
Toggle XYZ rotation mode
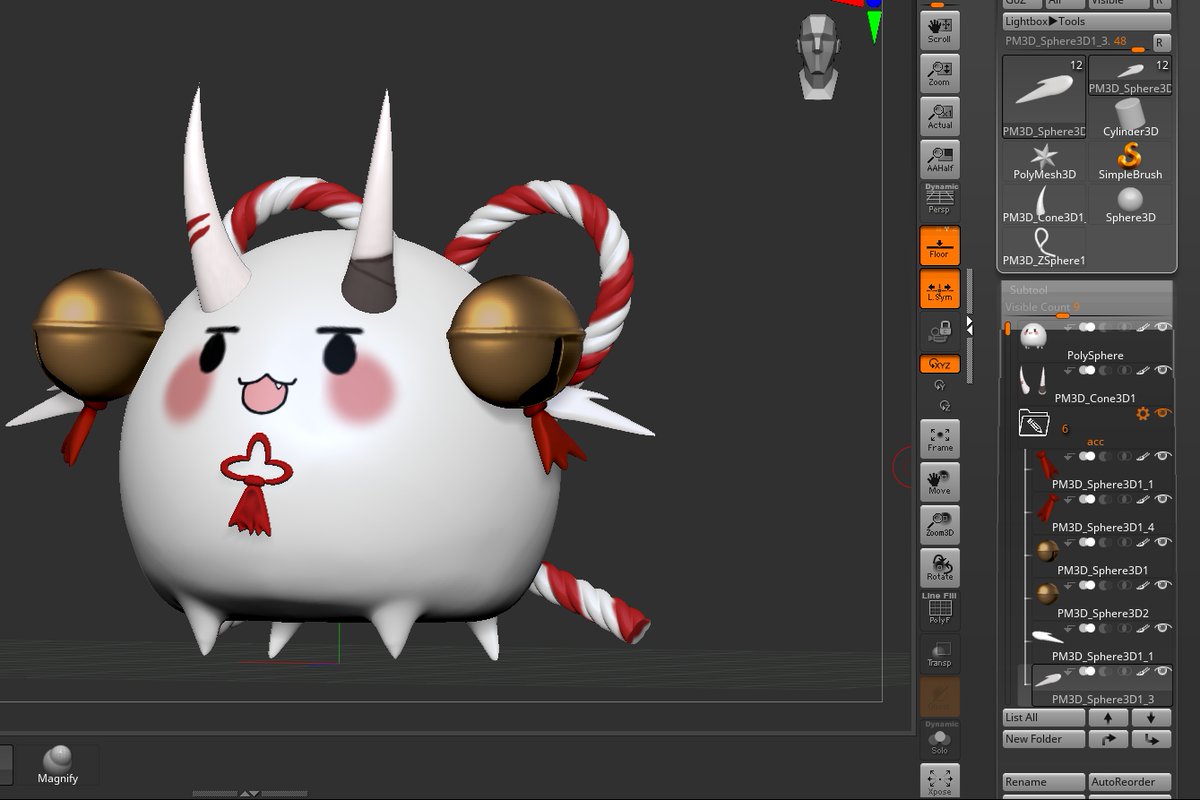(940, 365)
